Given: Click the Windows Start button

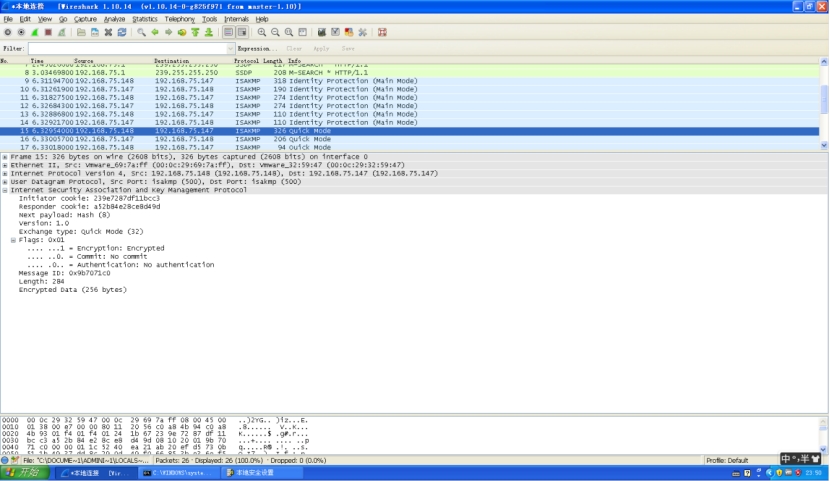Looking at the screenshot, I should tap(24, 472).
